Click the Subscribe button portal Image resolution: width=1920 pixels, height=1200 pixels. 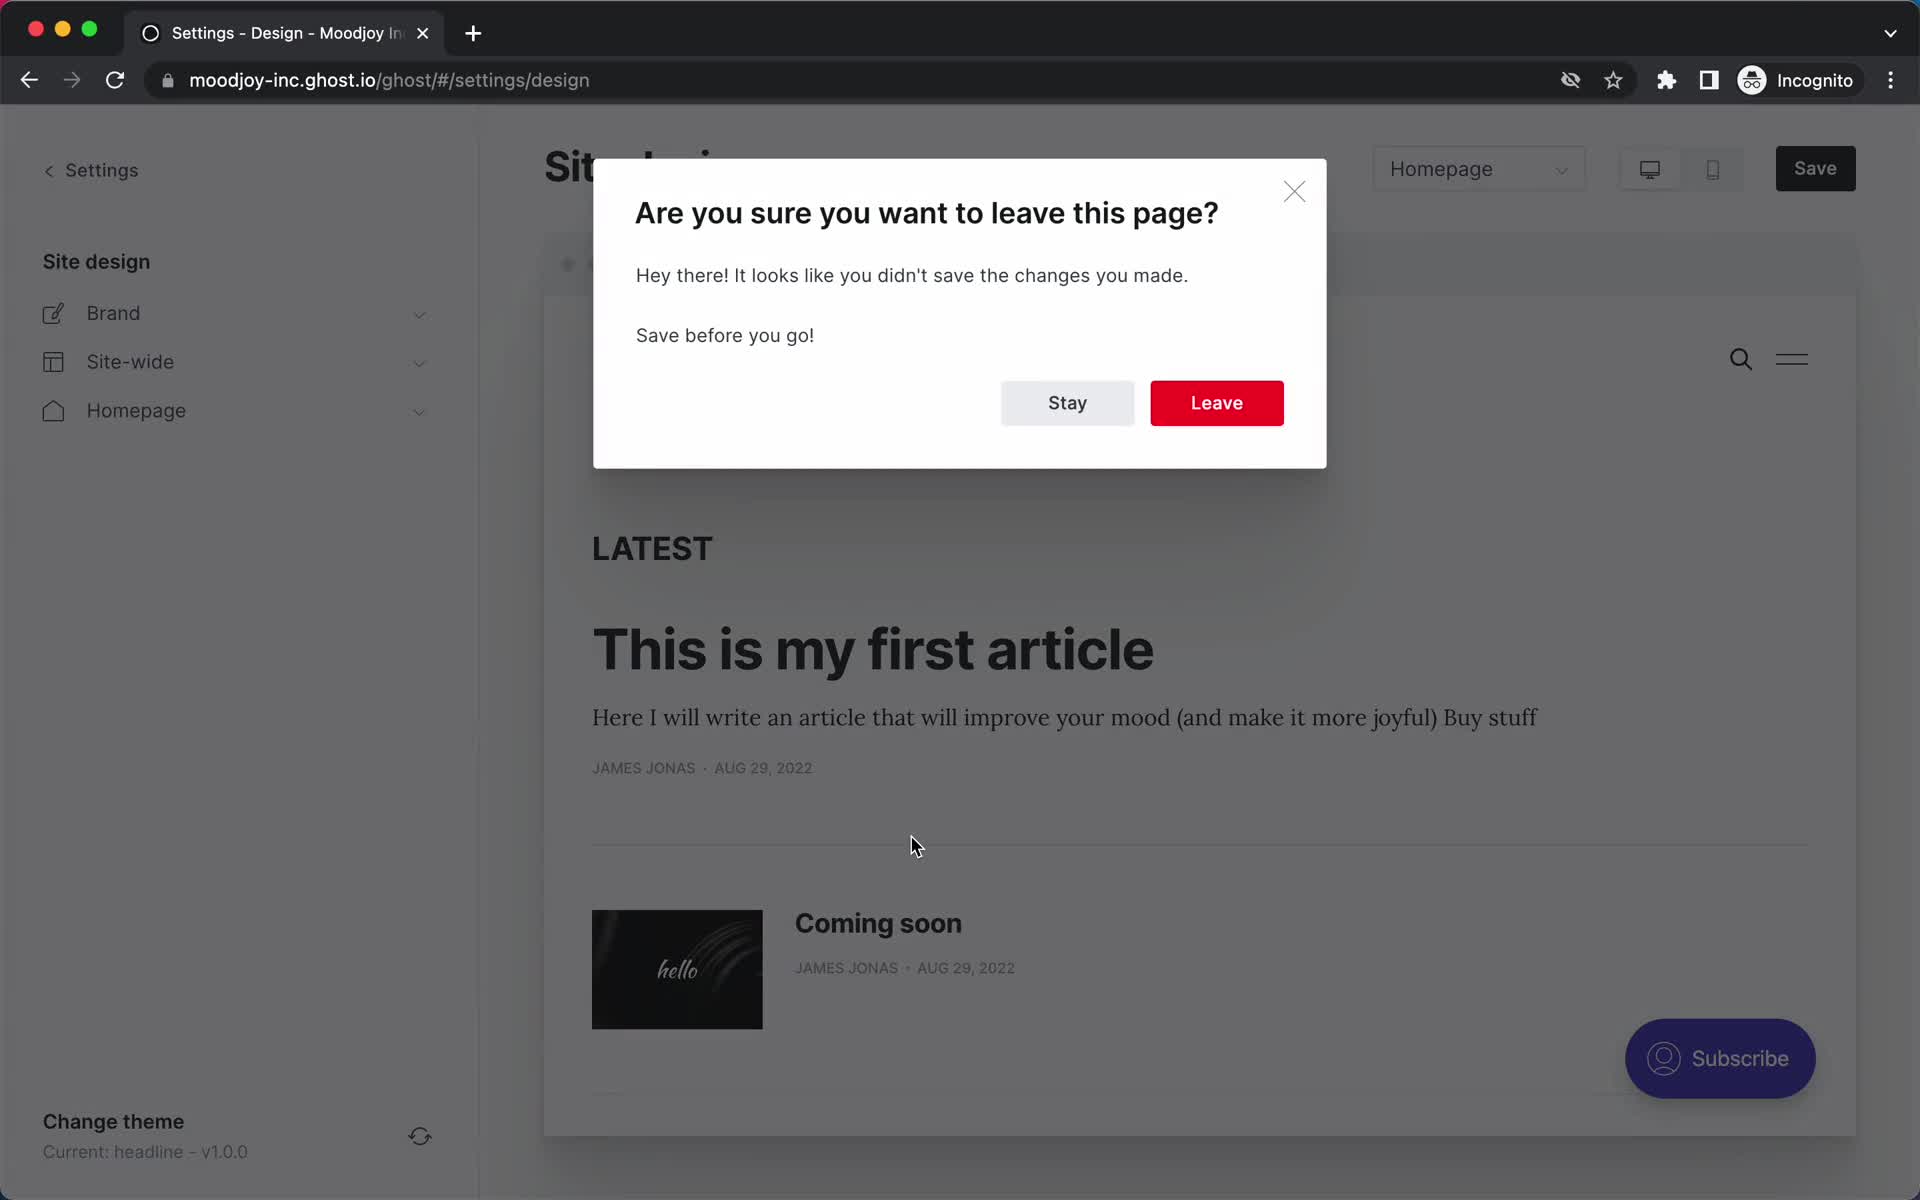pyautogui.click(x=1721, y=1058)
